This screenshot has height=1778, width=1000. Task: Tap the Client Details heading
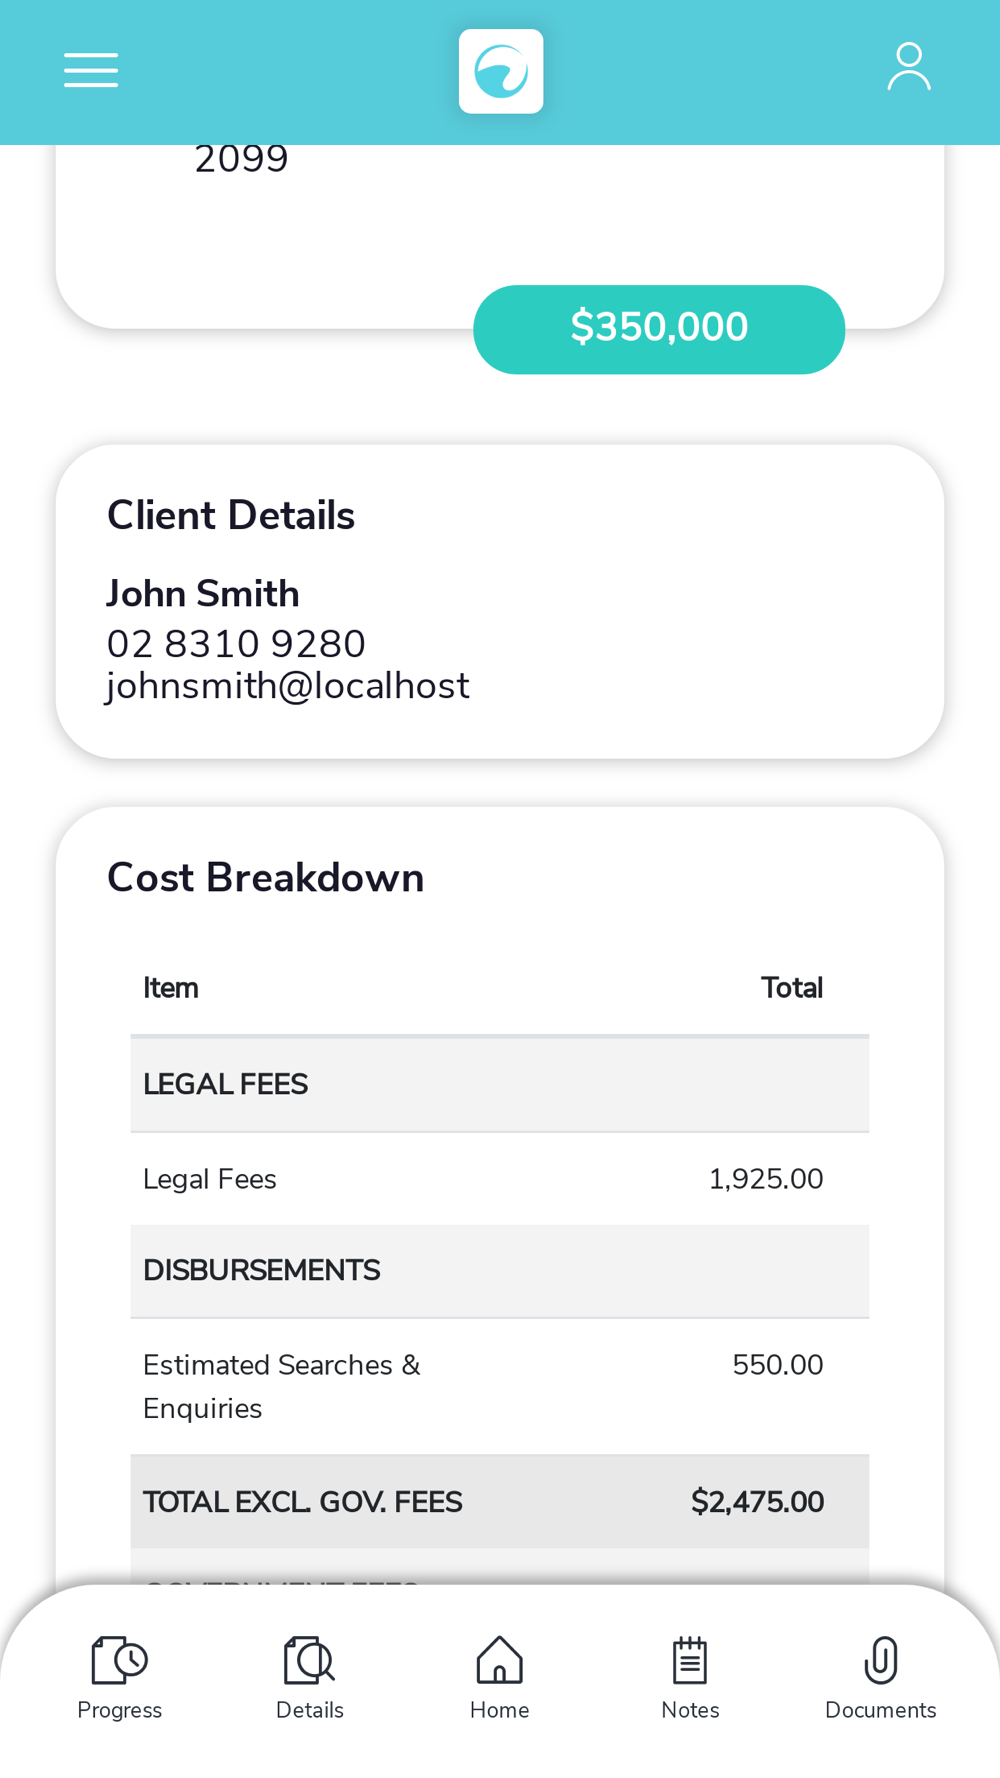[x=231, y=516]
